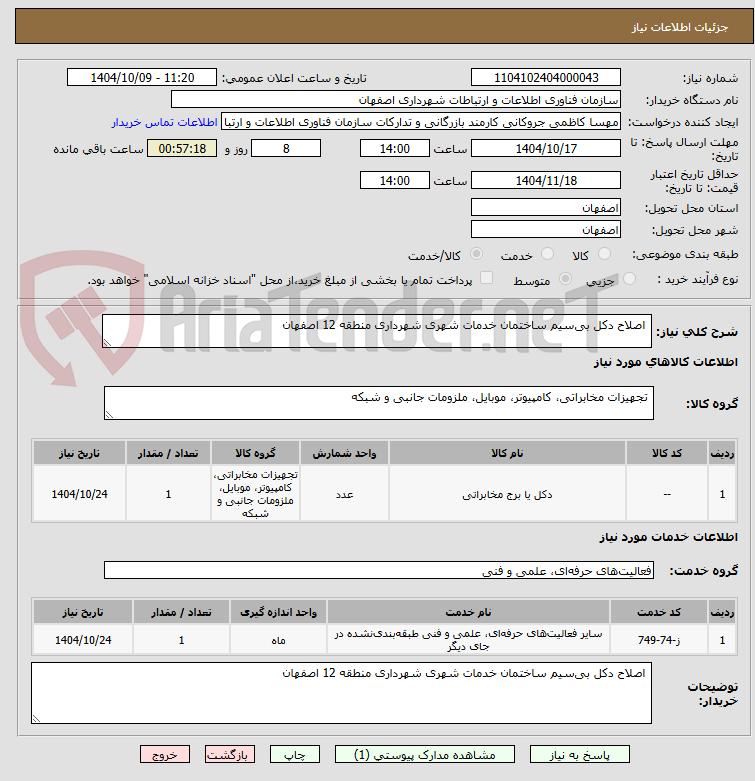Click the service name cell سایر فعالیت‌های حرفه‌ای
755x781 pixels.
(468, 640)
